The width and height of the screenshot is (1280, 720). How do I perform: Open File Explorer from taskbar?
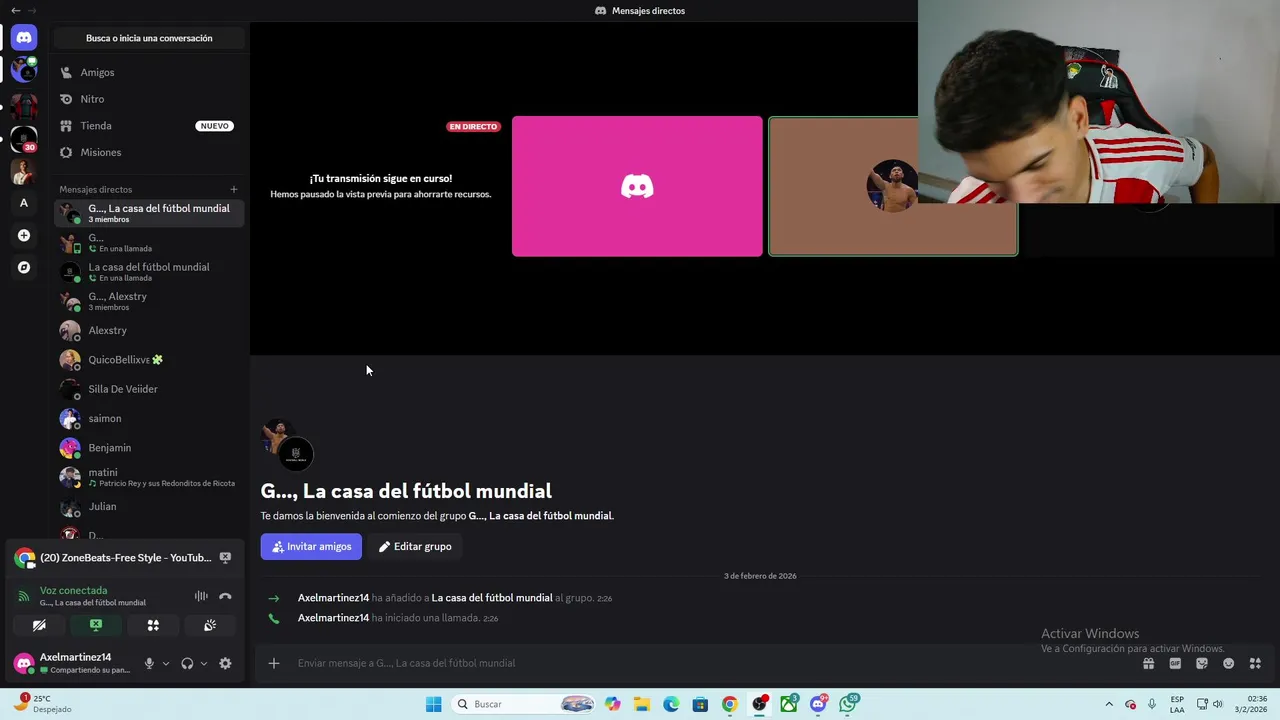642,704
